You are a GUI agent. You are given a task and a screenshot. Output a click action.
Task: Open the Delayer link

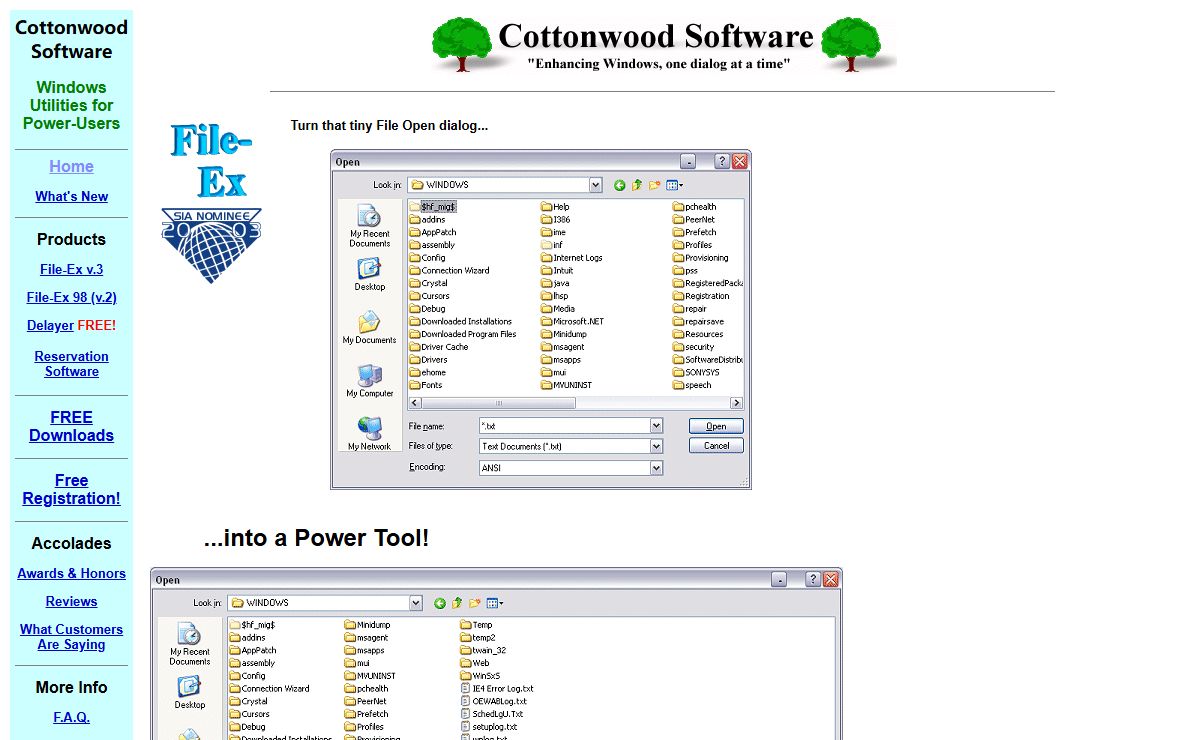pyautogui.click(x=50, y=325)
